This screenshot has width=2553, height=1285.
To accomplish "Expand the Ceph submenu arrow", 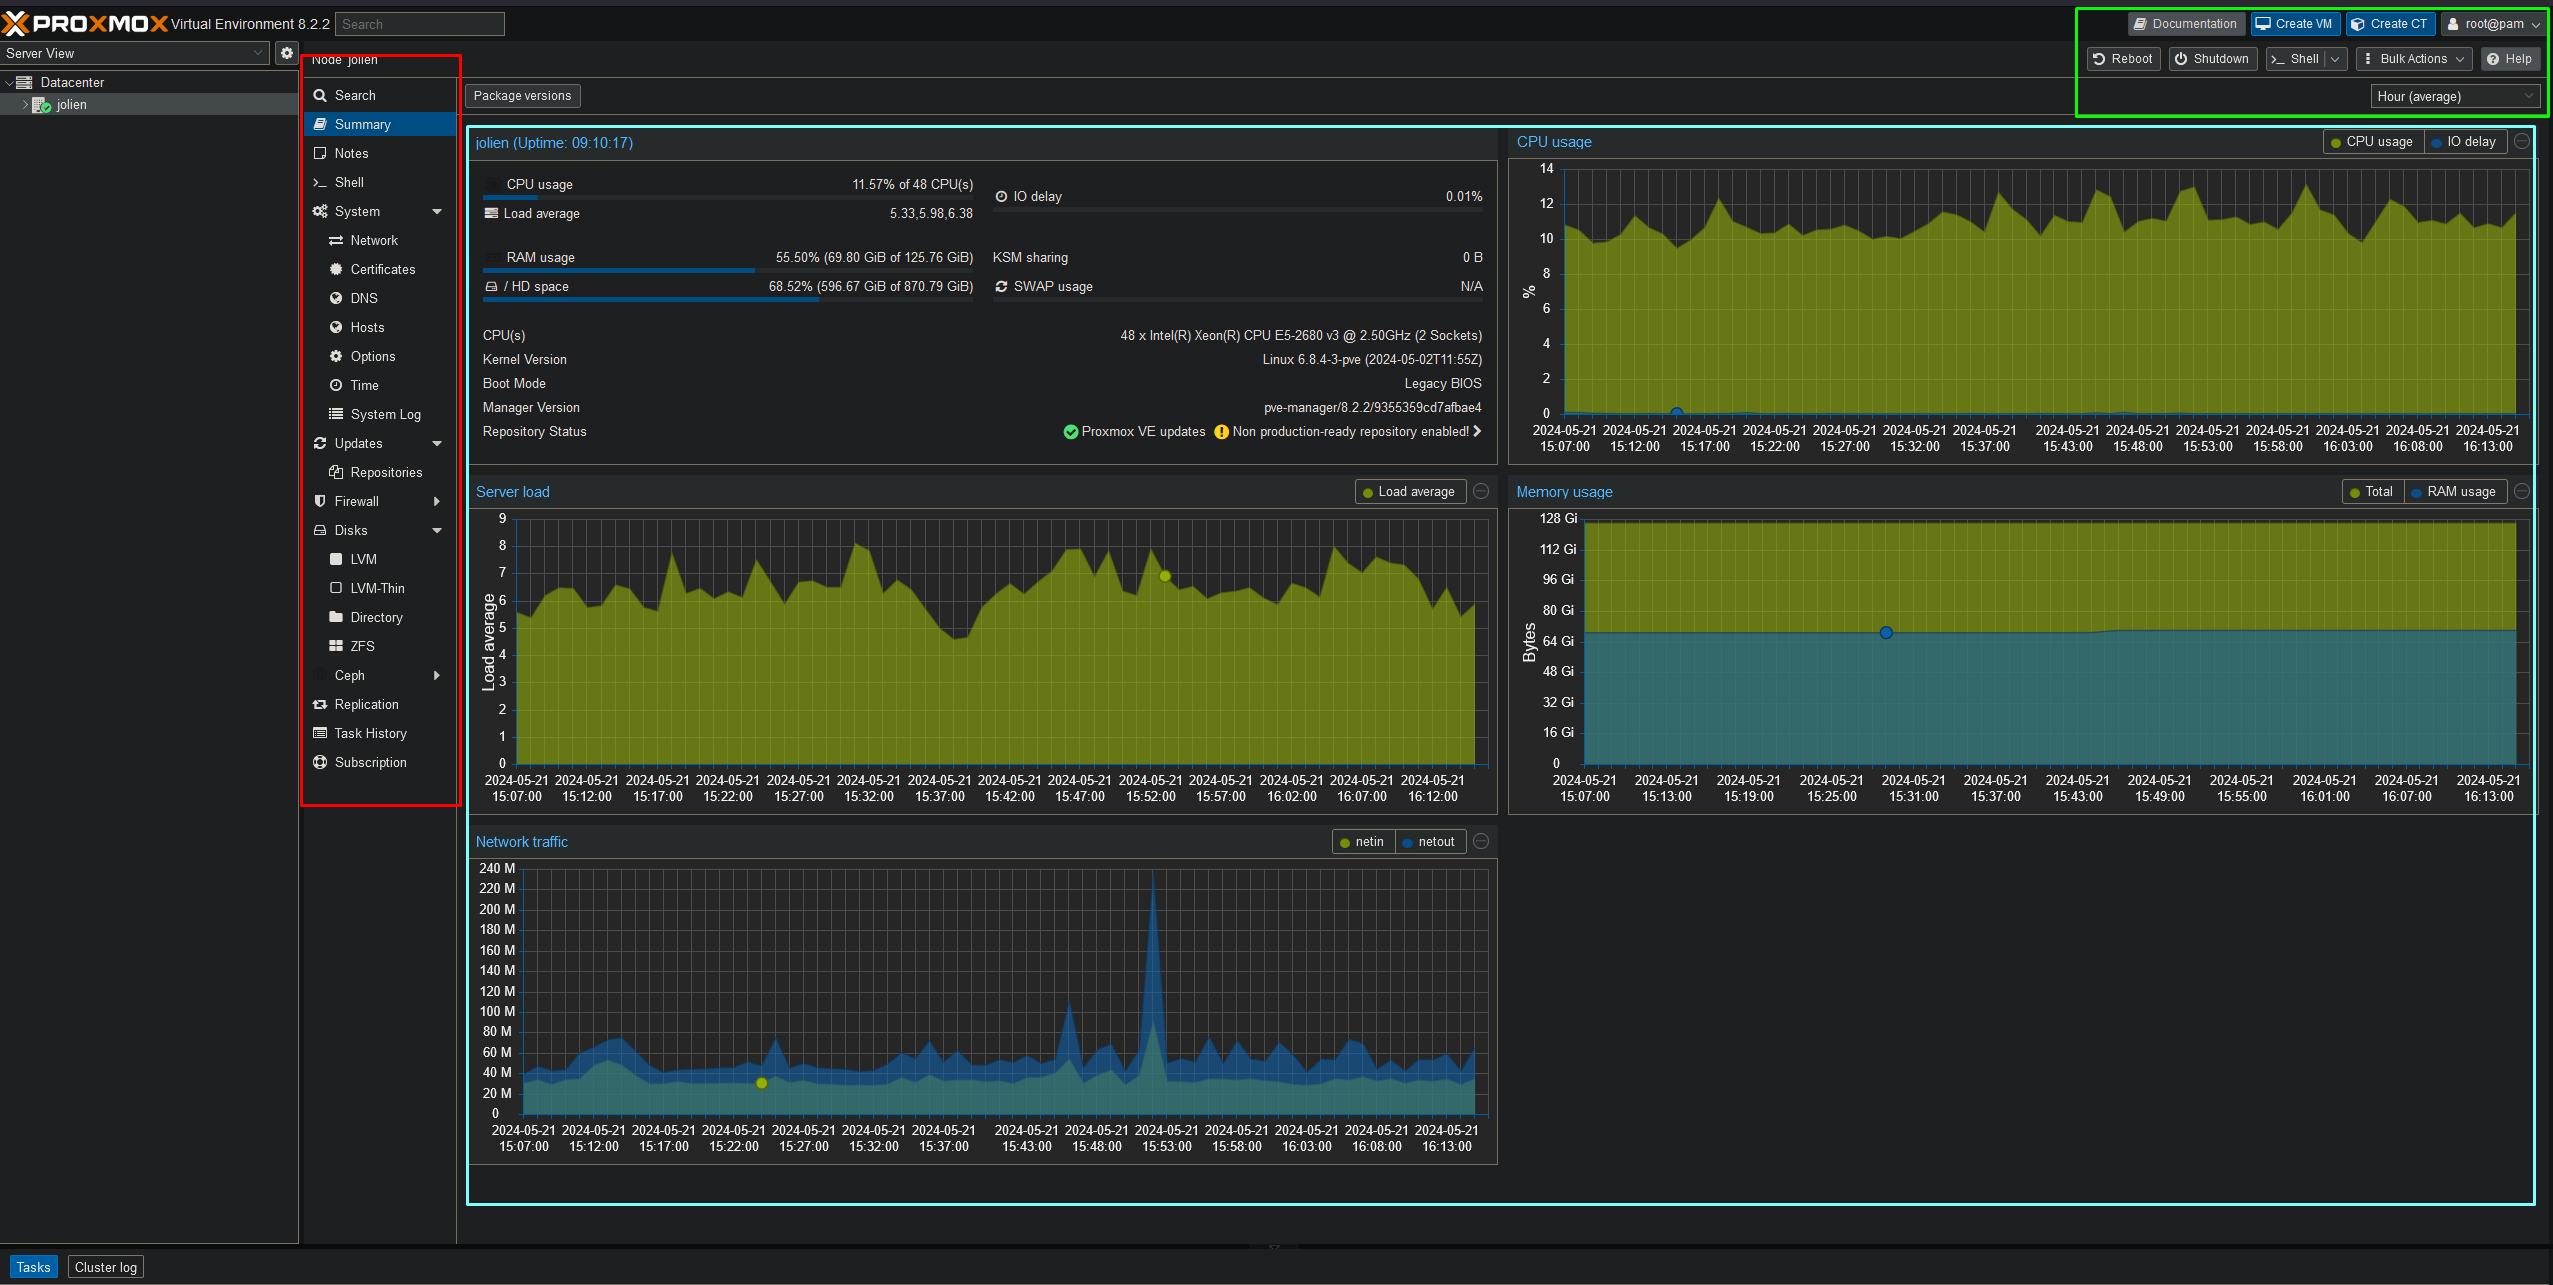I will (437, 675).
